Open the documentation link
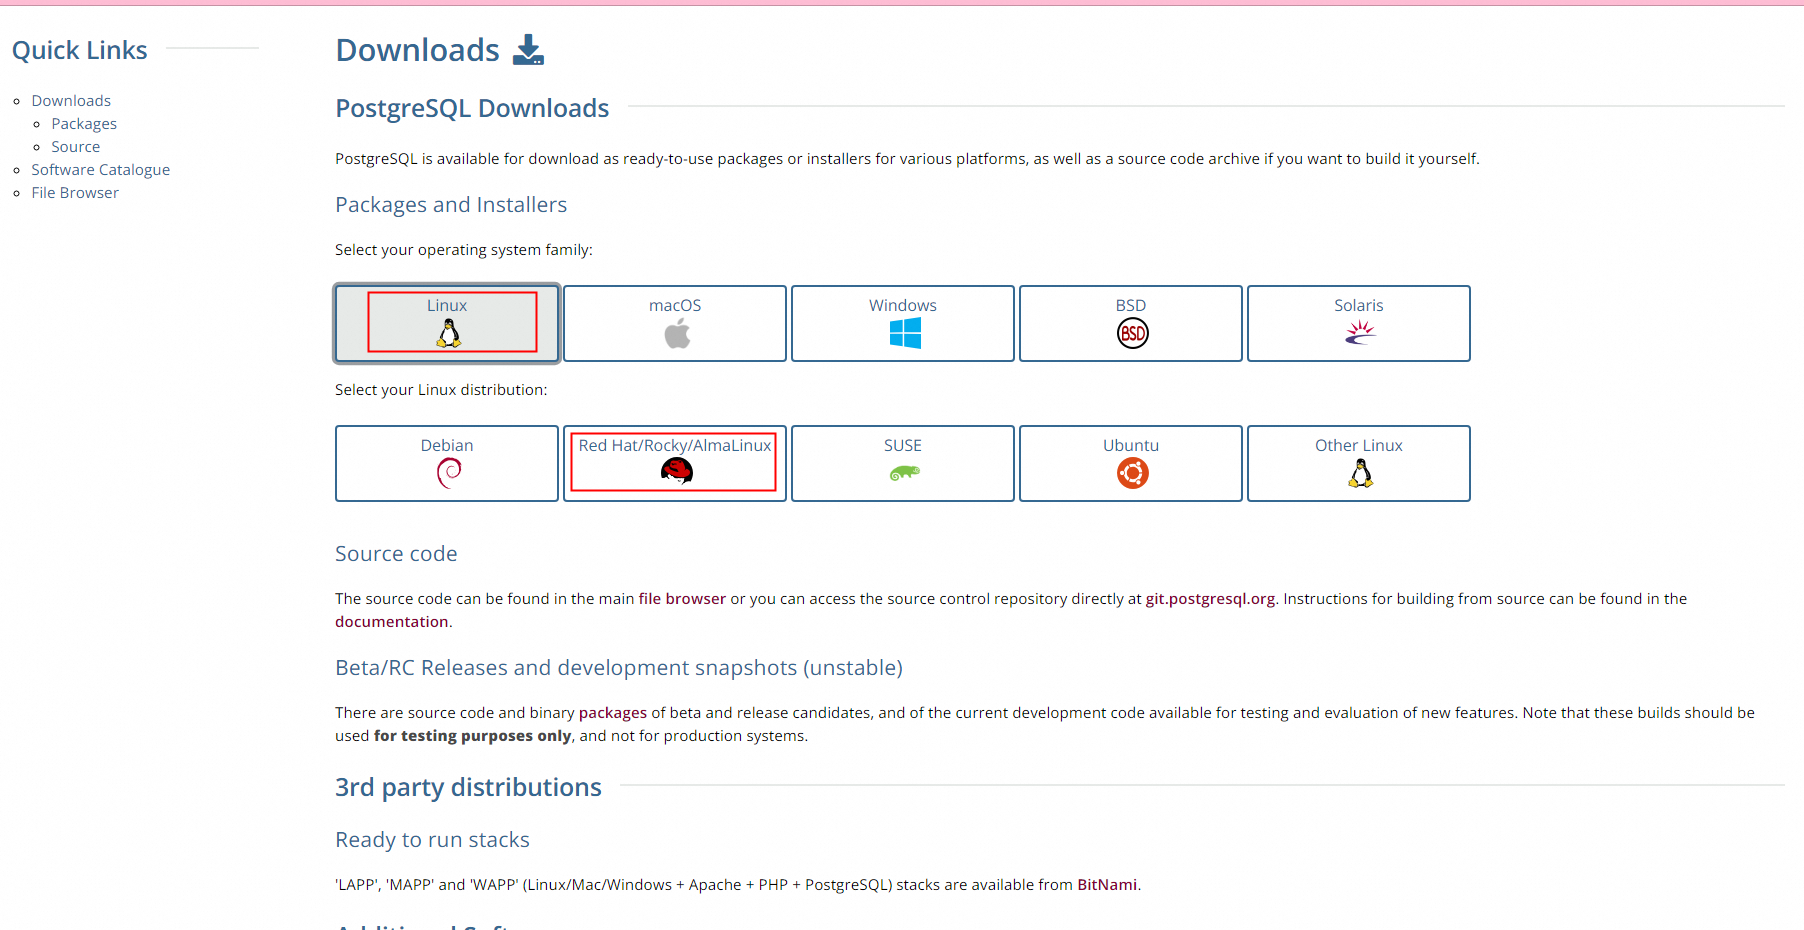Viewport: 1804px width, 930px height. [x=391, y=621]
